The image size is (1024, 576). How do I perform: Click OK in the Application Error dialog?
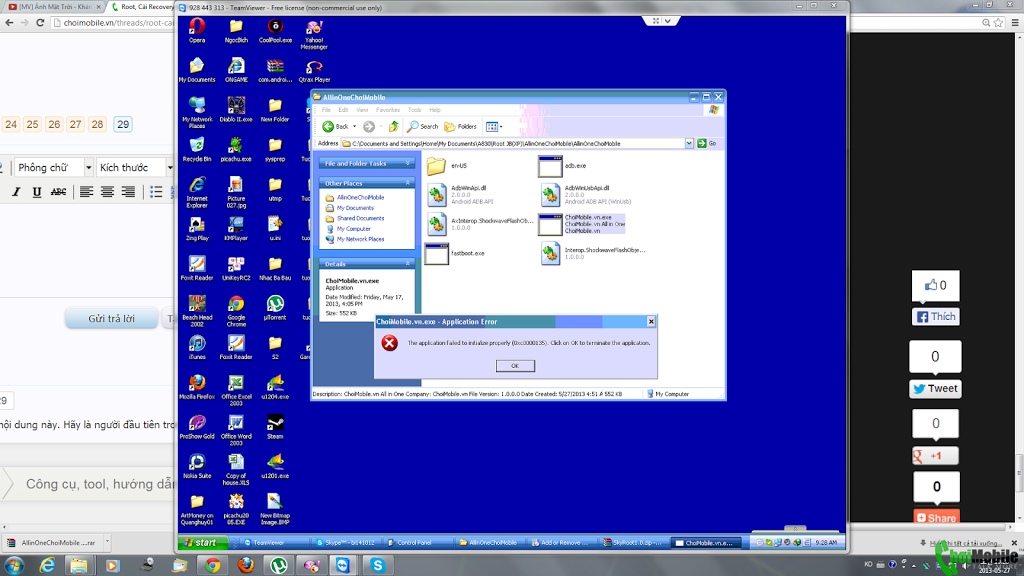515,366
